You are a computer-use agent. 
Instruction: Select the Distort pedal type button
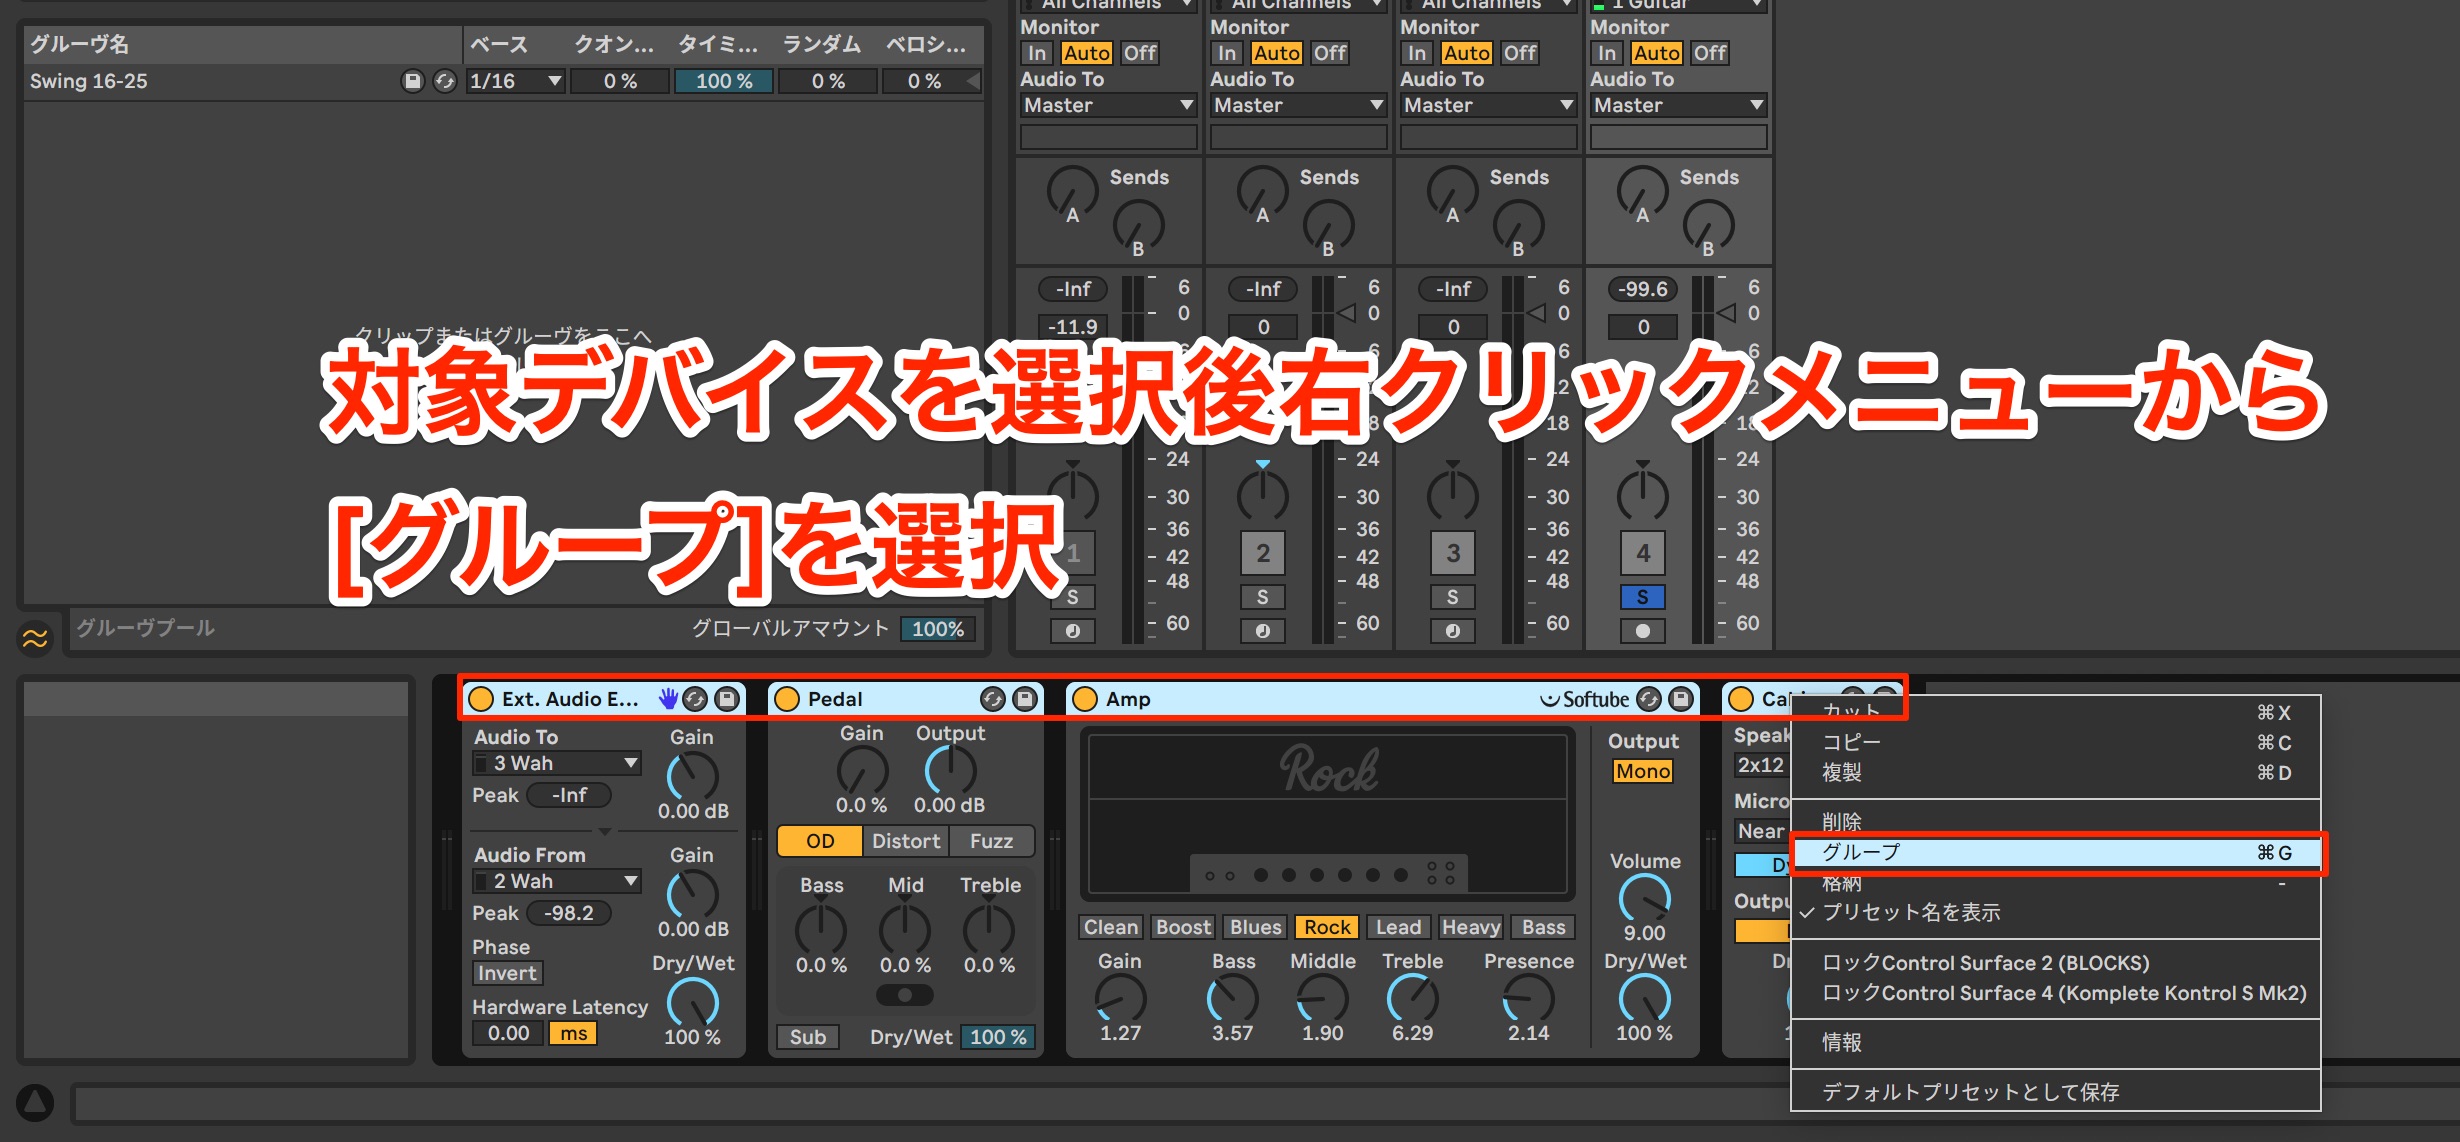click(906, 841)
